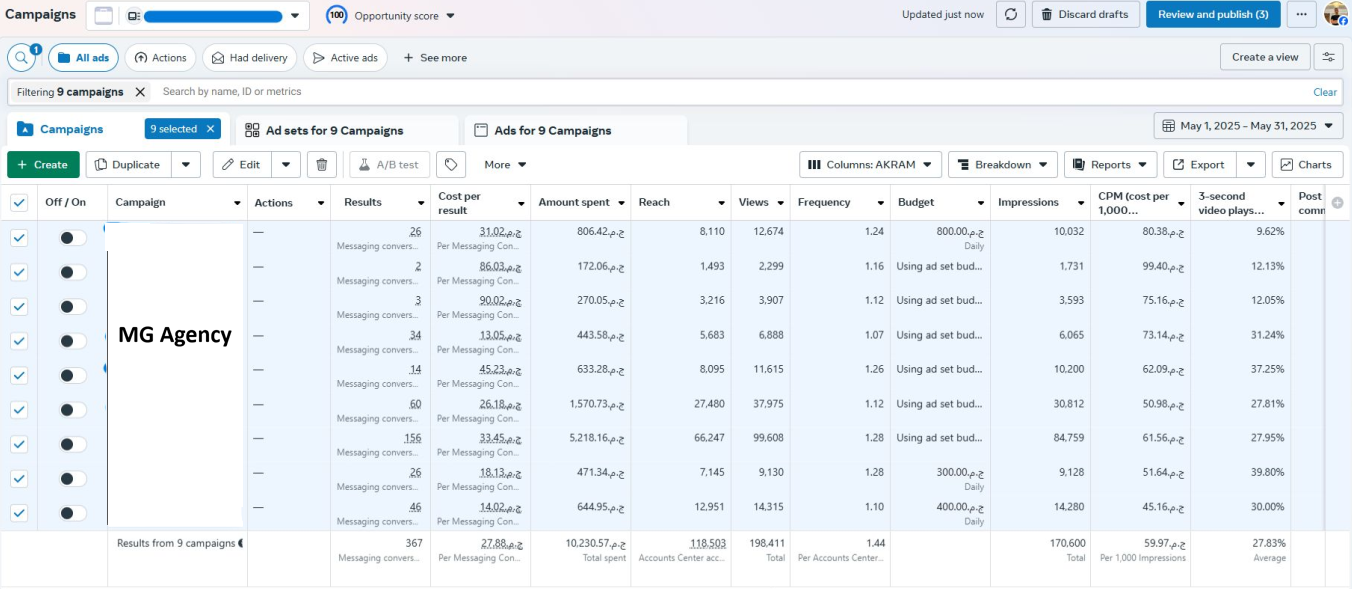Open the view settings sliders icon
The height and width of the screenshot is (589, 1352).
pos(1329,58)
